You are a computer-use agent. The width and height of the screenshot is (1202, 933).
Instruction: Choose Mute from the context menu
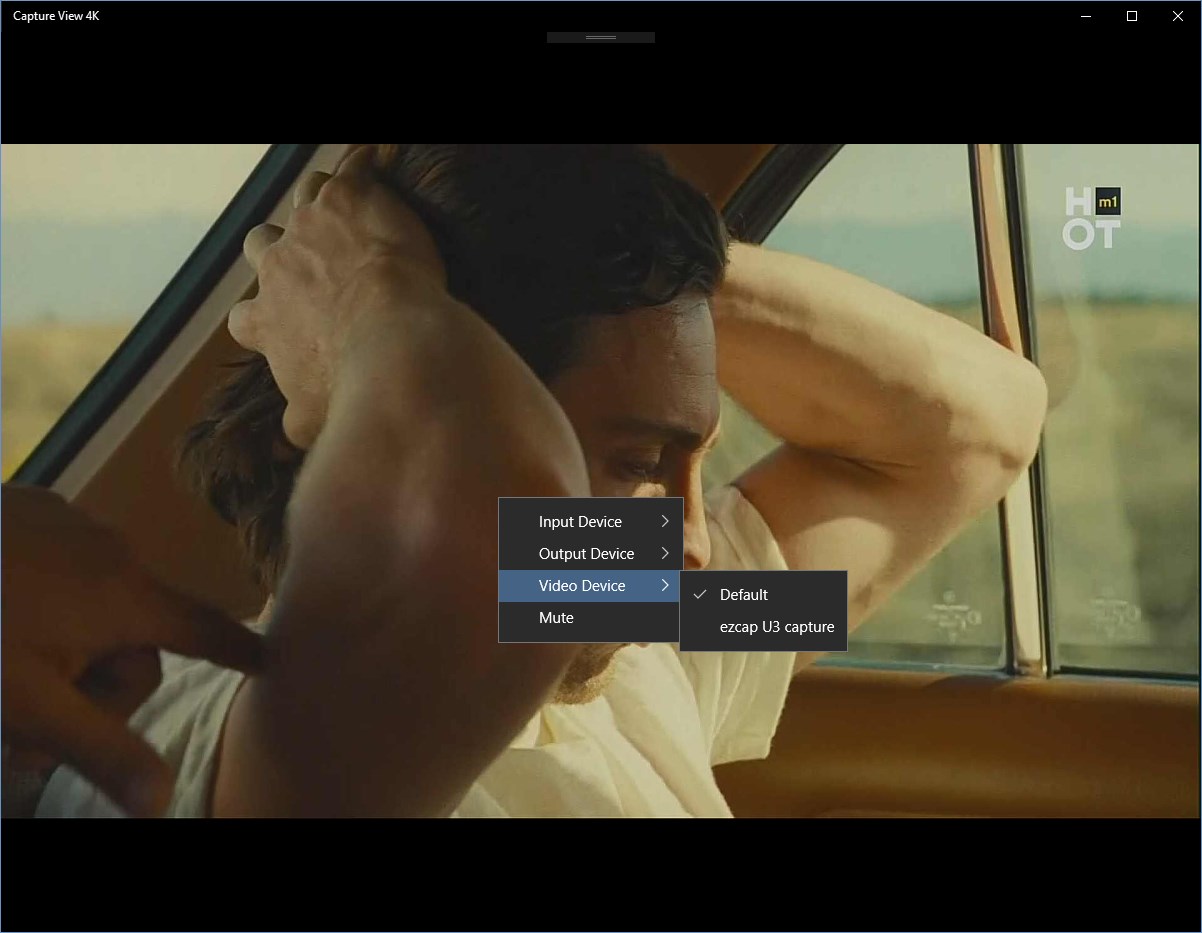[x=590, y=618]
